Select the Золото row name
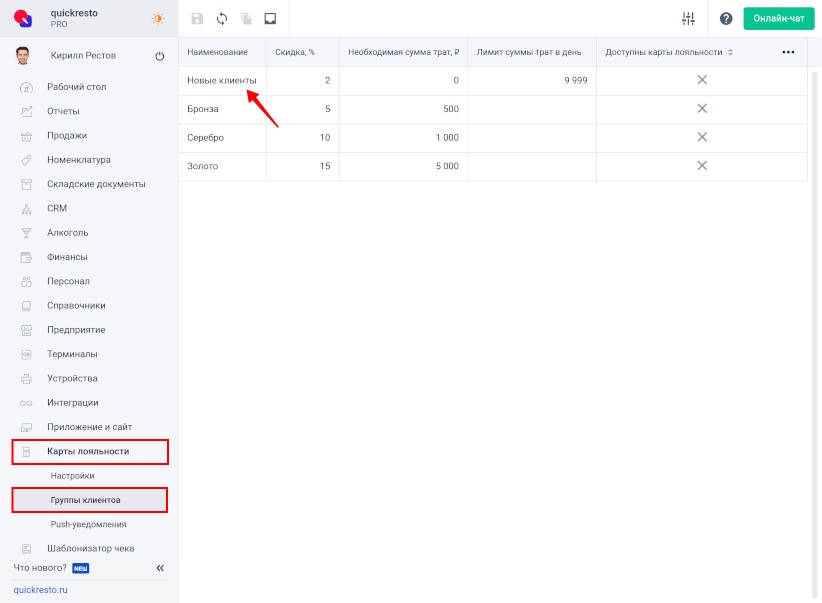The height and width of the screenshot is (603, 822). (x=202, y=166)
